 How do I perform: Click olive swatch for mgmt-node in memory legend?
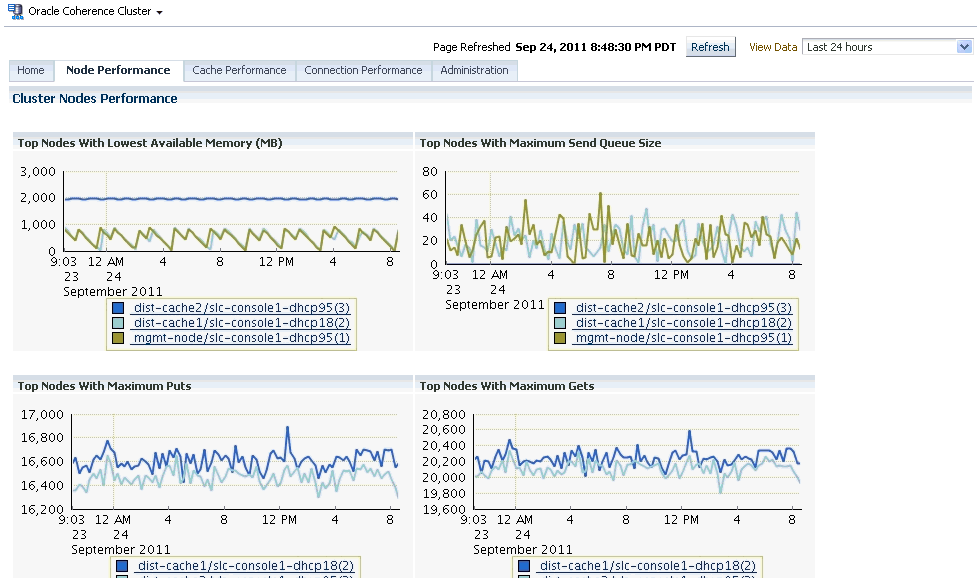[x=118, y=338]
